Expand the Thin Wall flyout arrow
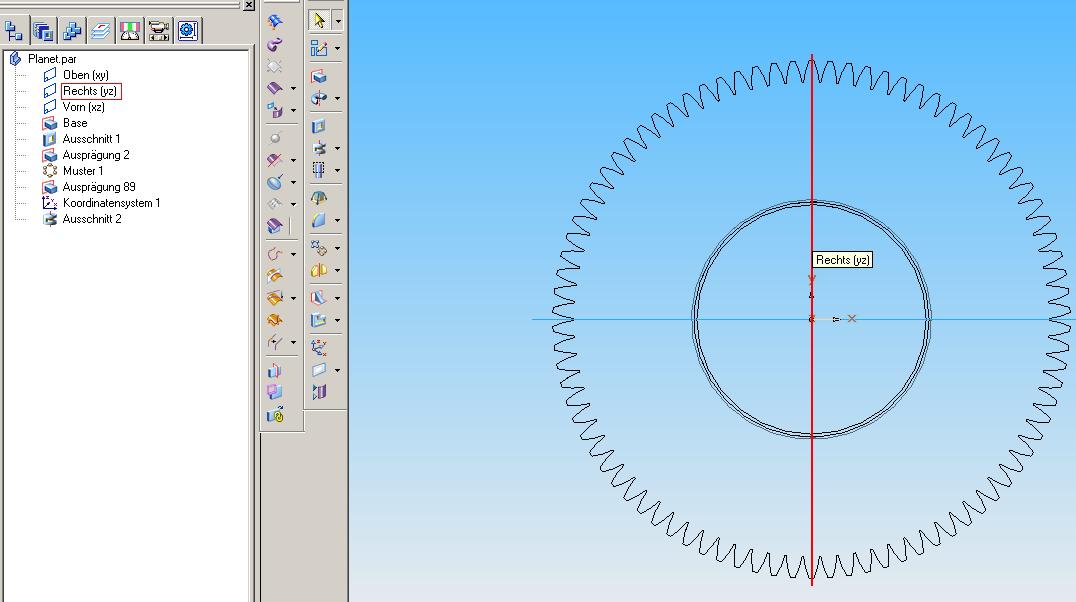 point(338,320)
